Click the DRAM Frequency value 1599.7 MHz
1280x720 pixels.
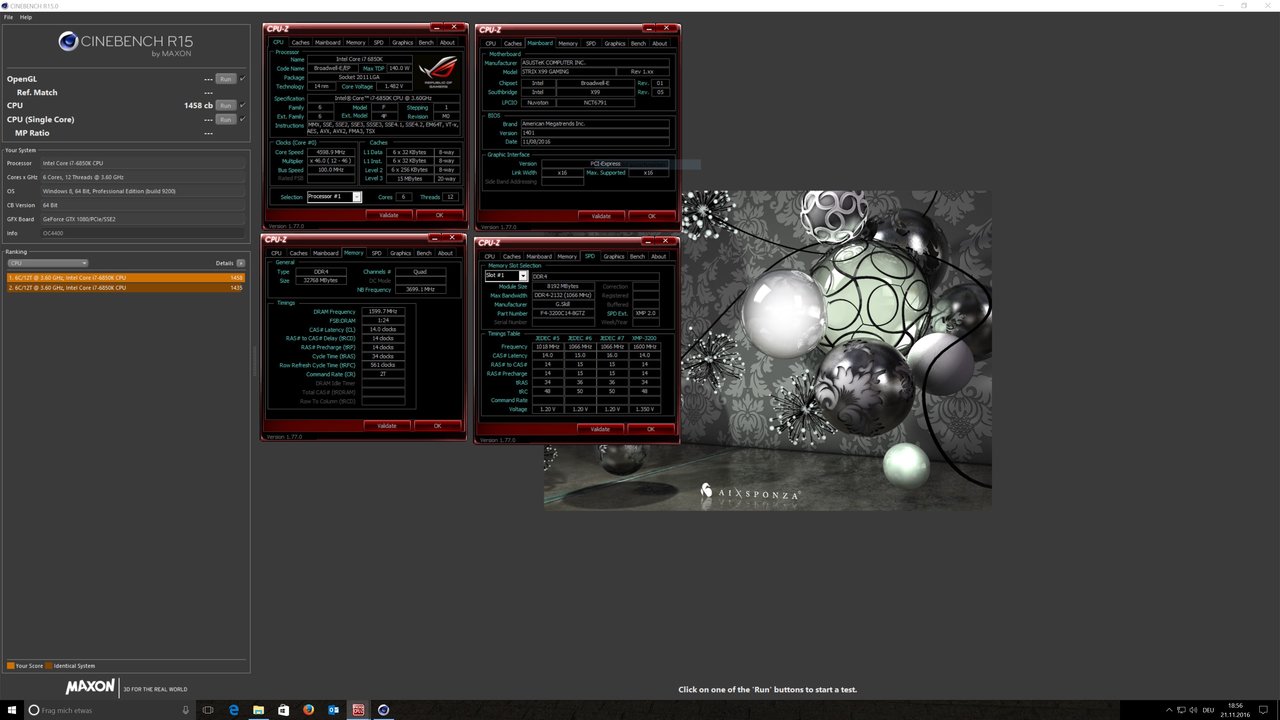click(x=382, y=312)
